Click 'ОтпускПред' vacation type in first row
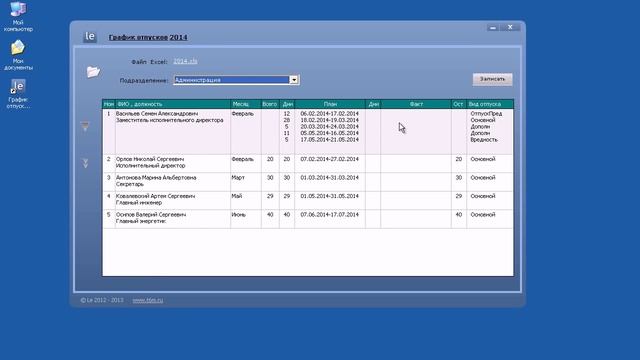 [x=486, y=113]
